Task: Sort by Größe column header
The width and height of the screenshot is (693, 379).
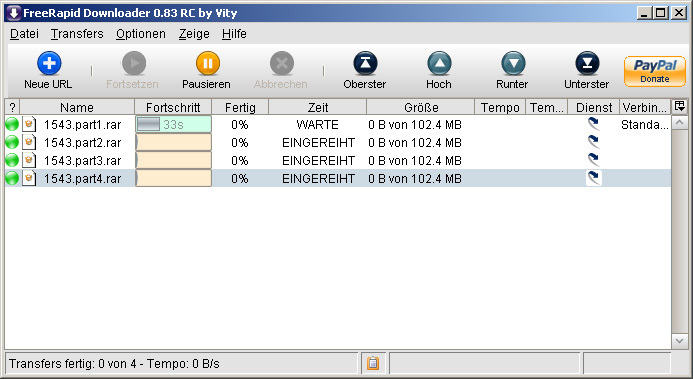Action: [420, 107]
